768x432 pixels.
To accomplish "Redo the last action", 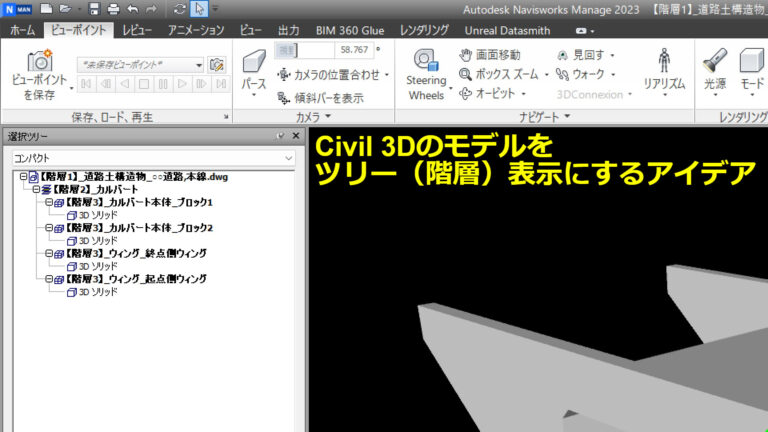I will pos(151,8).
